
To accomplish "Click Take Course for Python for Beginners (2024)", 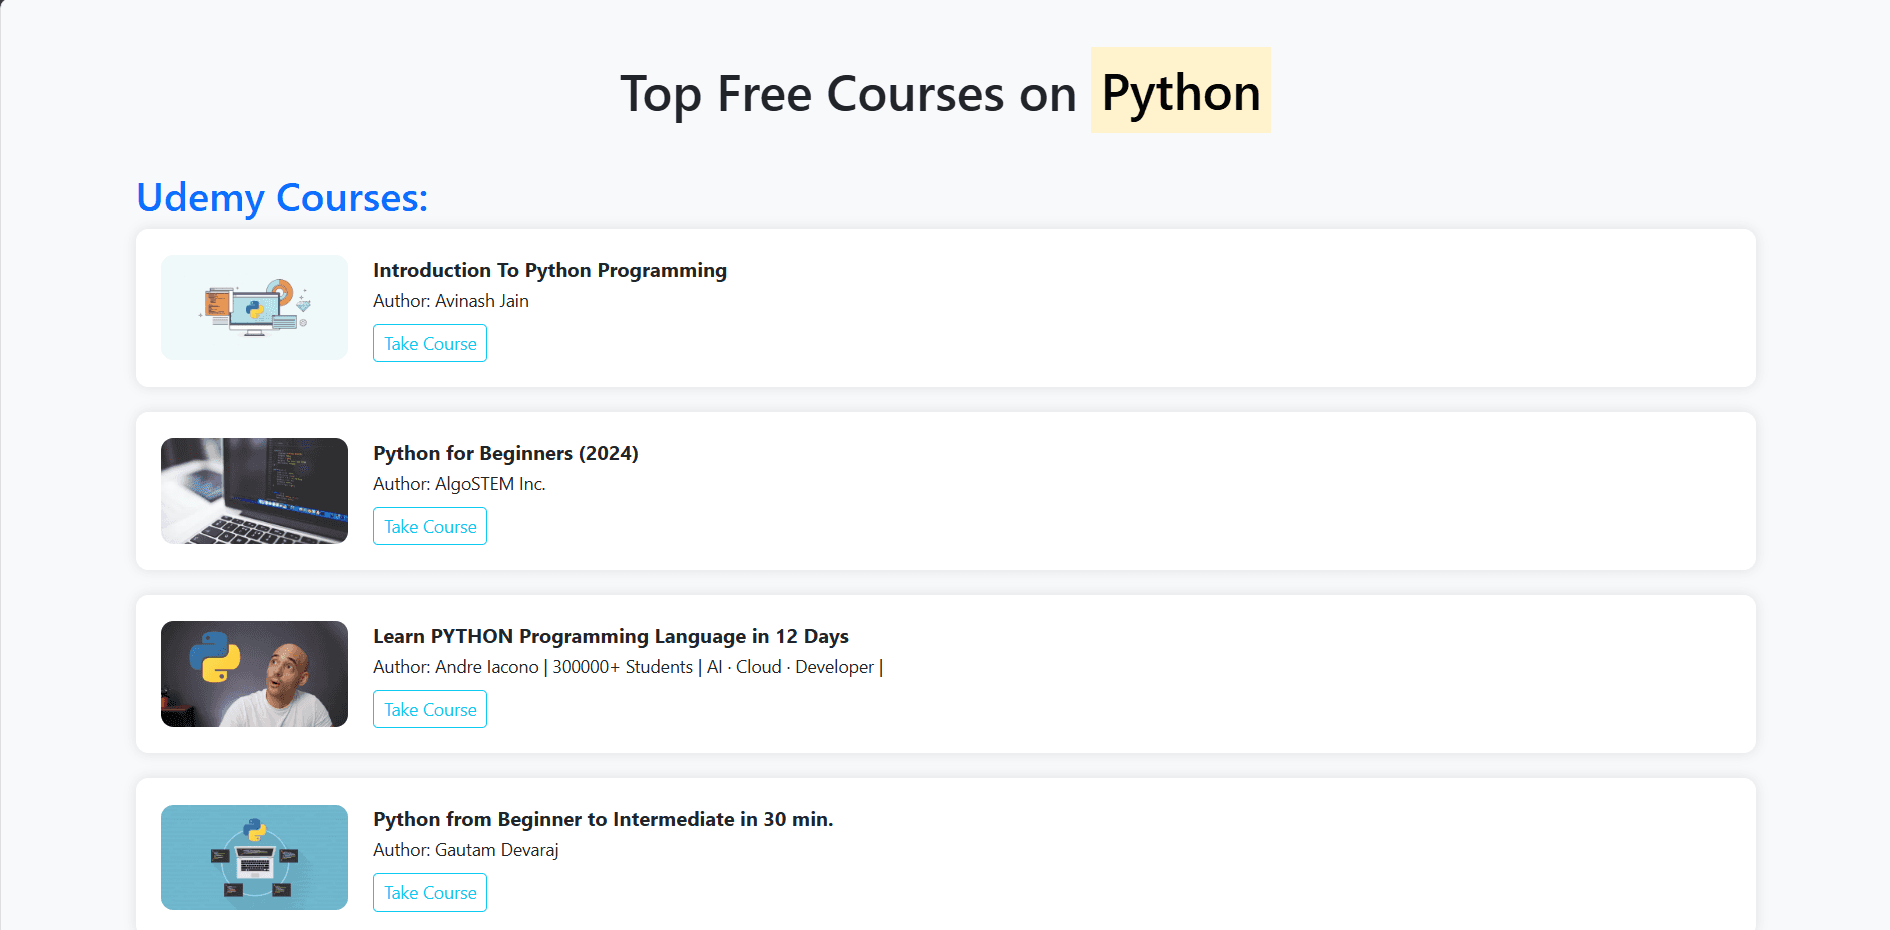I will tap(429, 526).
